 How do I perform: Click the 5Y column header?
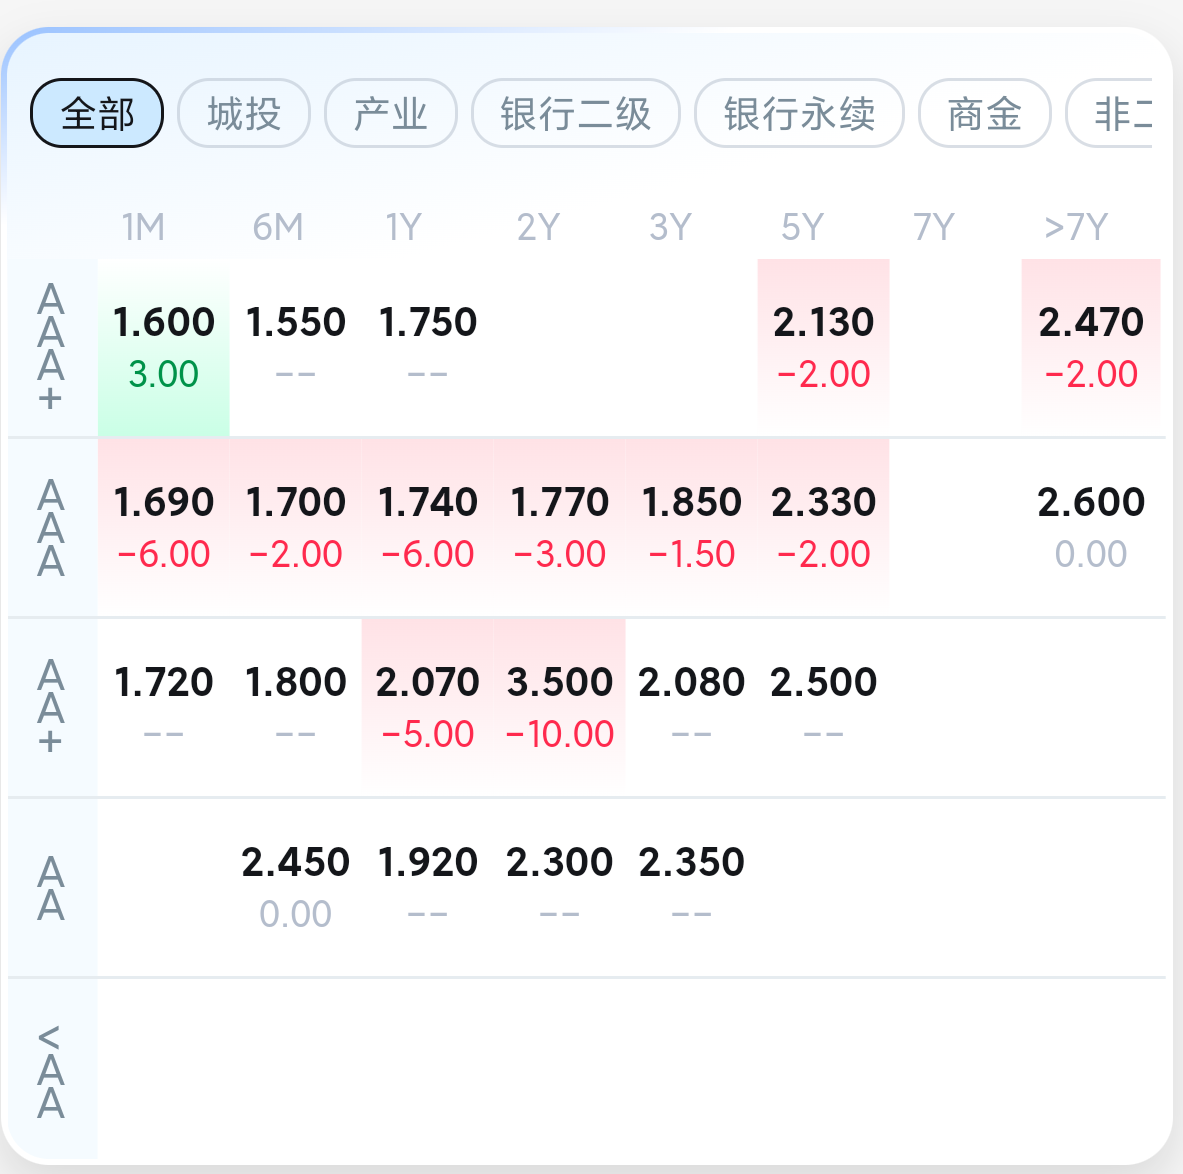coord(802,227)
